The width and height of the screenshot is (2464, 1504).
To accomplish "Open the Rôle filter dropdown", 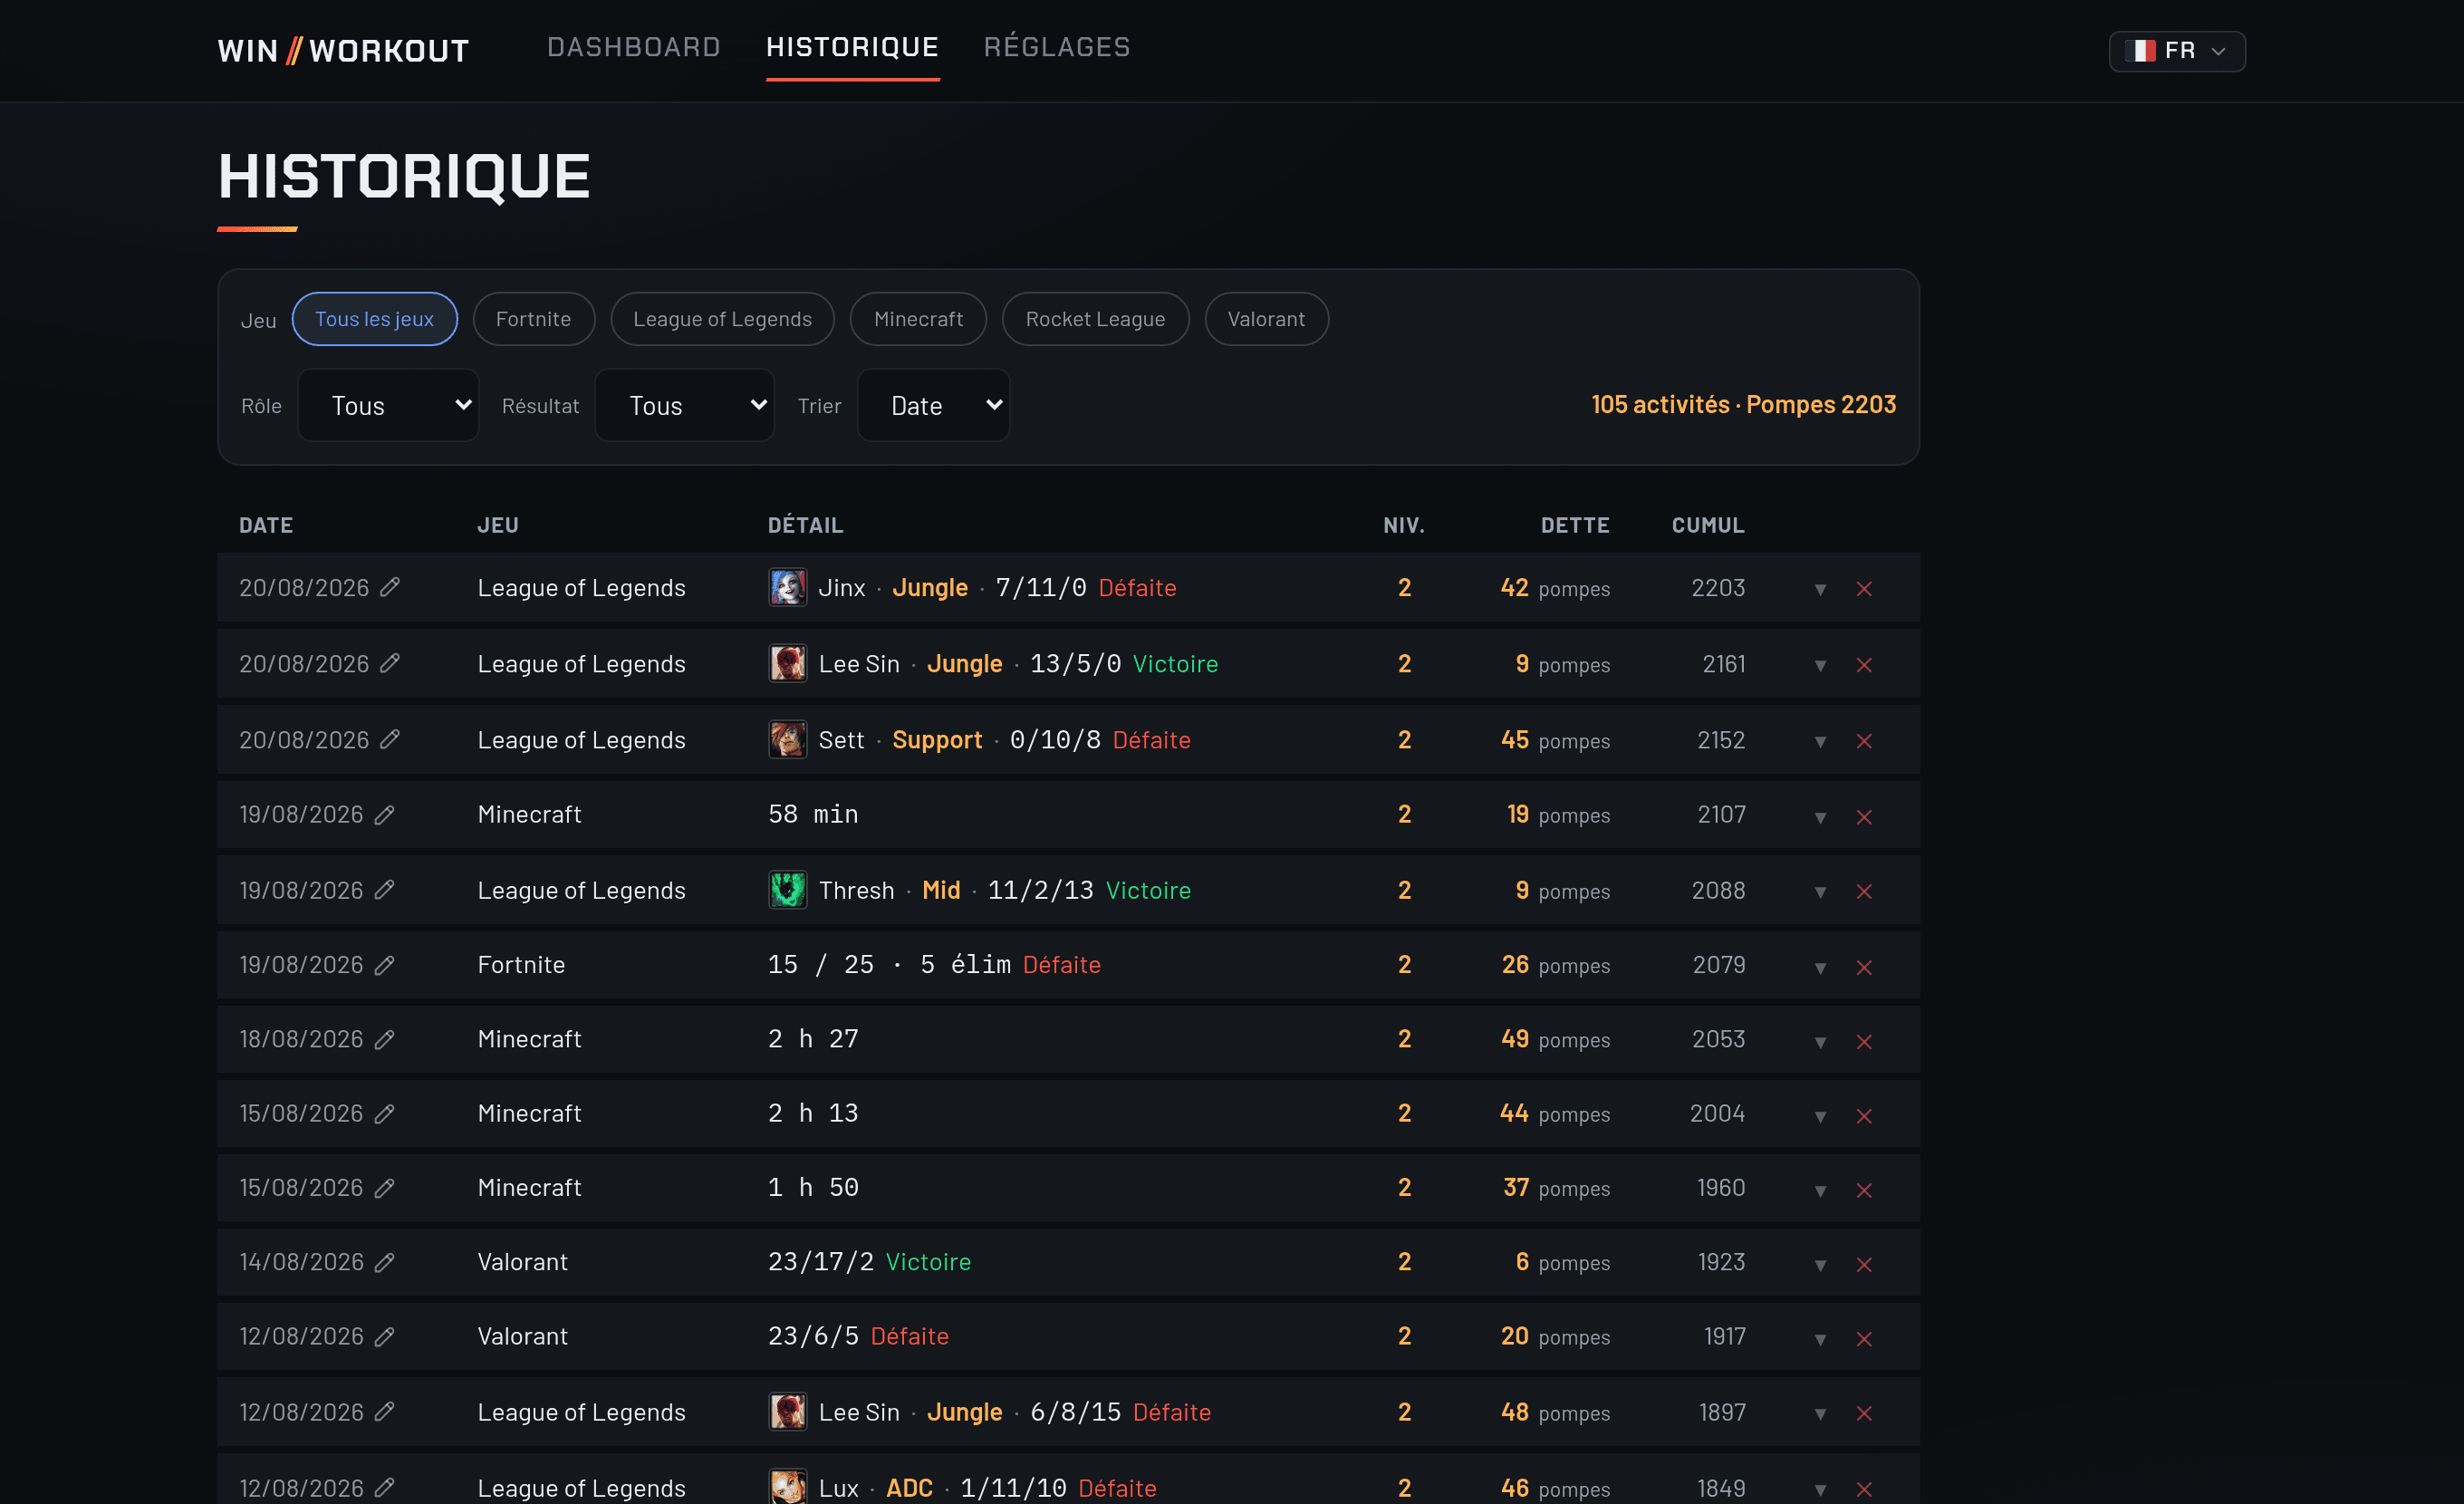I will click(388, 405).
